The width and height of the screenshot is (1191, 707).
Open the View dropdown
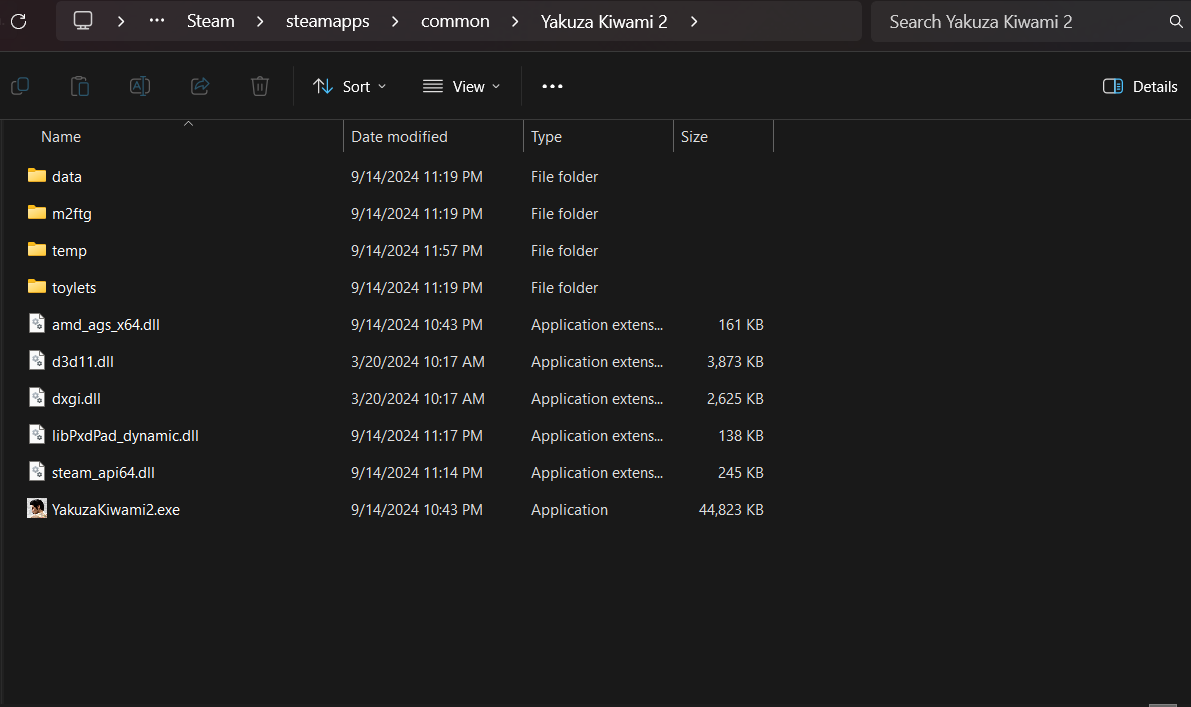[461, 86]
